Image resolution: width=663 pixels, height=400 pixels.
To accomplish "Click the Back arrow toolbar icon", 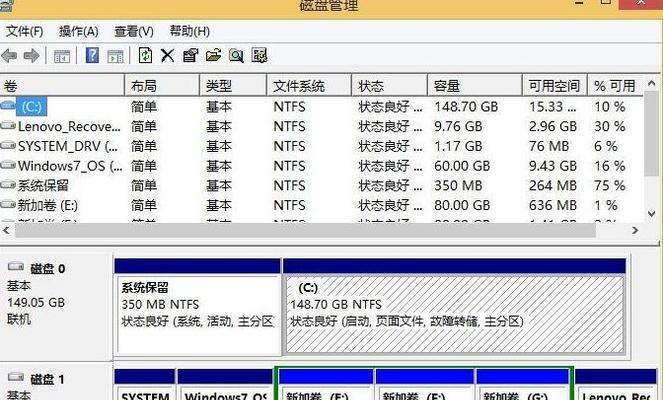I will coord(9,55).
